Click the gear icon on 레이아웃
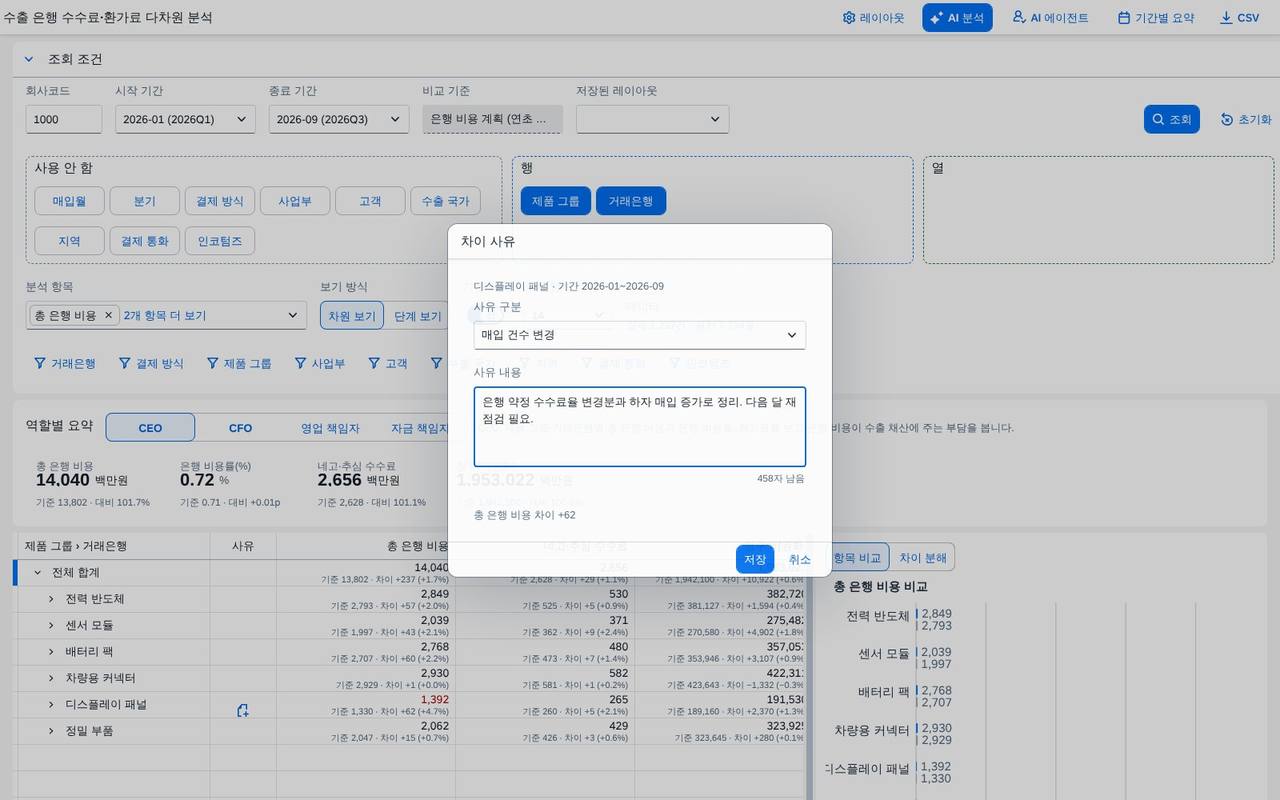The image size is (1280, 800). coord(849,18)
